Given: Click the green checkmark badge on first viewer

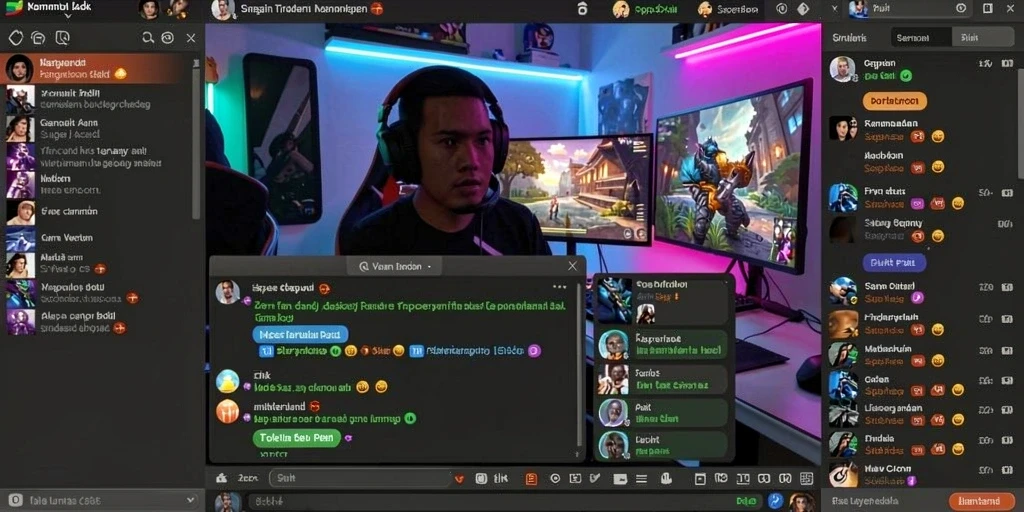Looking at the screenshot, I should 905,76.
